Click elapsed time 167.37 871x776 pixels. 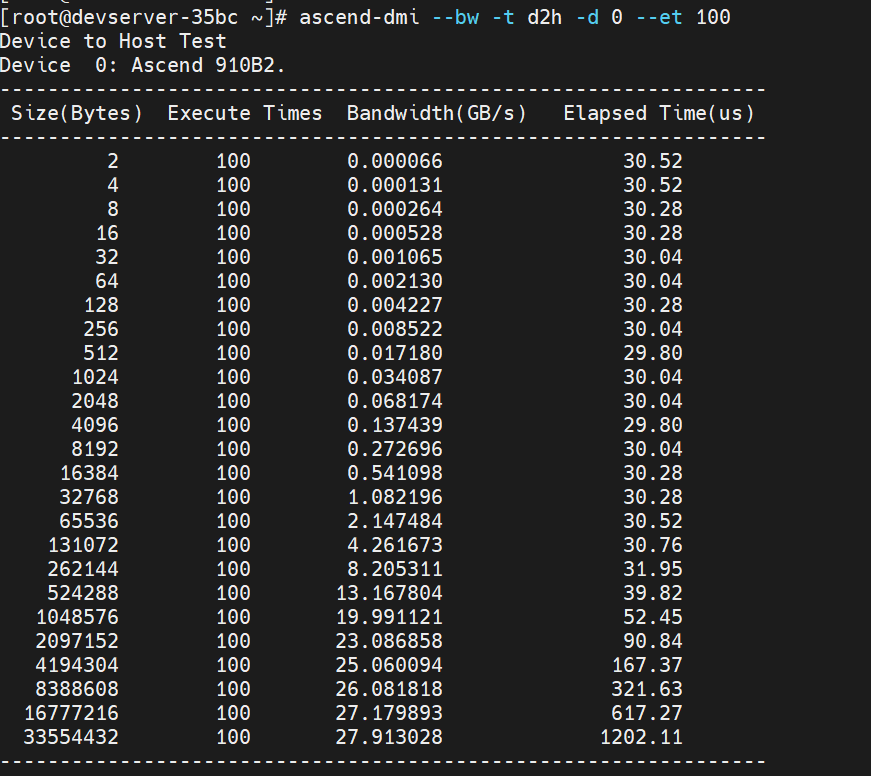coord(647,665)
